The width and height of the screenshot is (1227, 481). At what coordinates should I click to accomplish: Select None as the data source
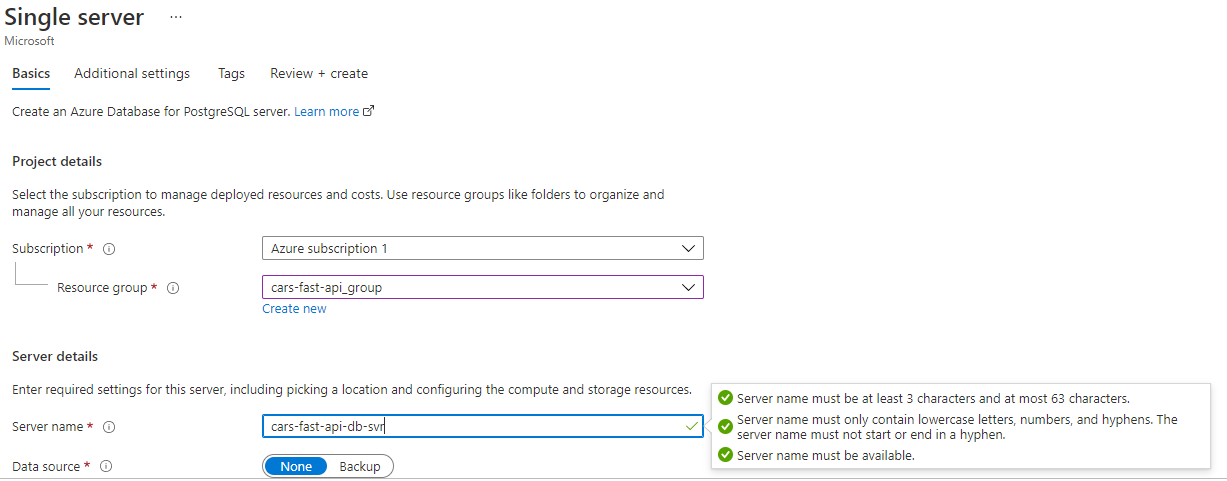(296, 467)
